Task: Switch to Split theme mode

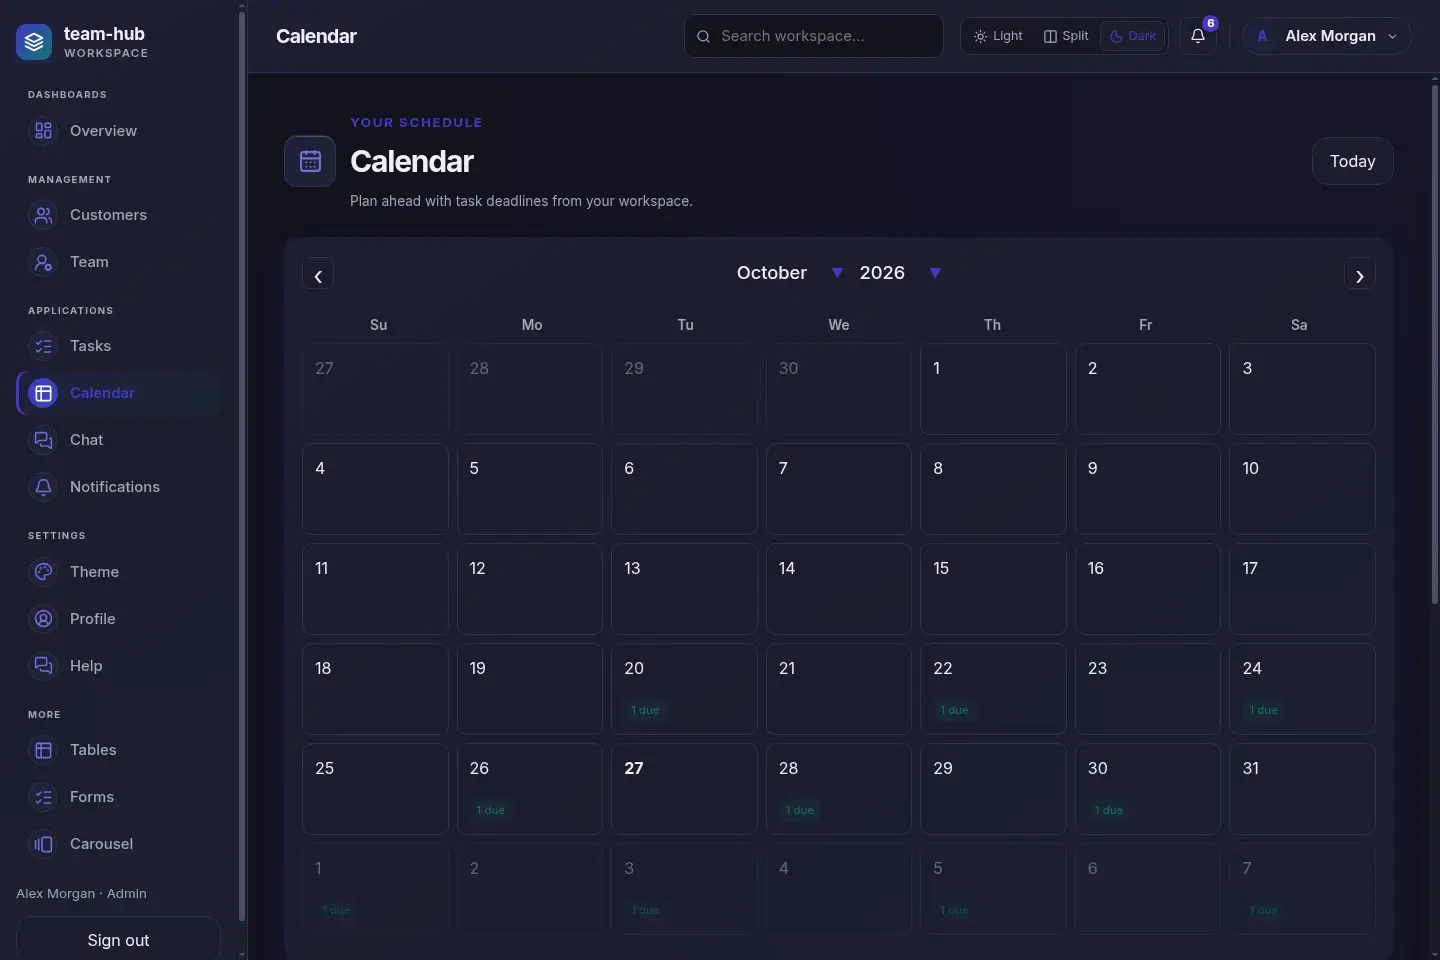Action: pyautogui.click(x=1066, y=36)
